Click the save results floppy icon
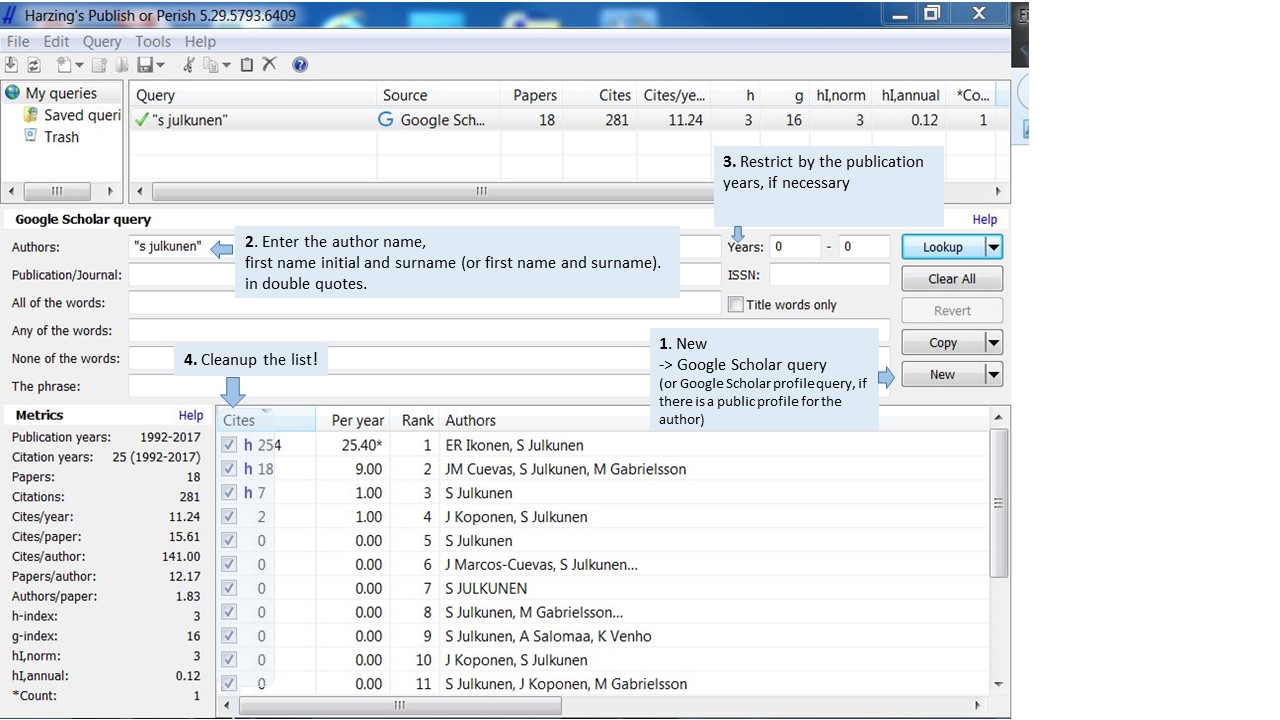Image resolution: width=1280 pixels, height=720 pixels. coord(145,65)
